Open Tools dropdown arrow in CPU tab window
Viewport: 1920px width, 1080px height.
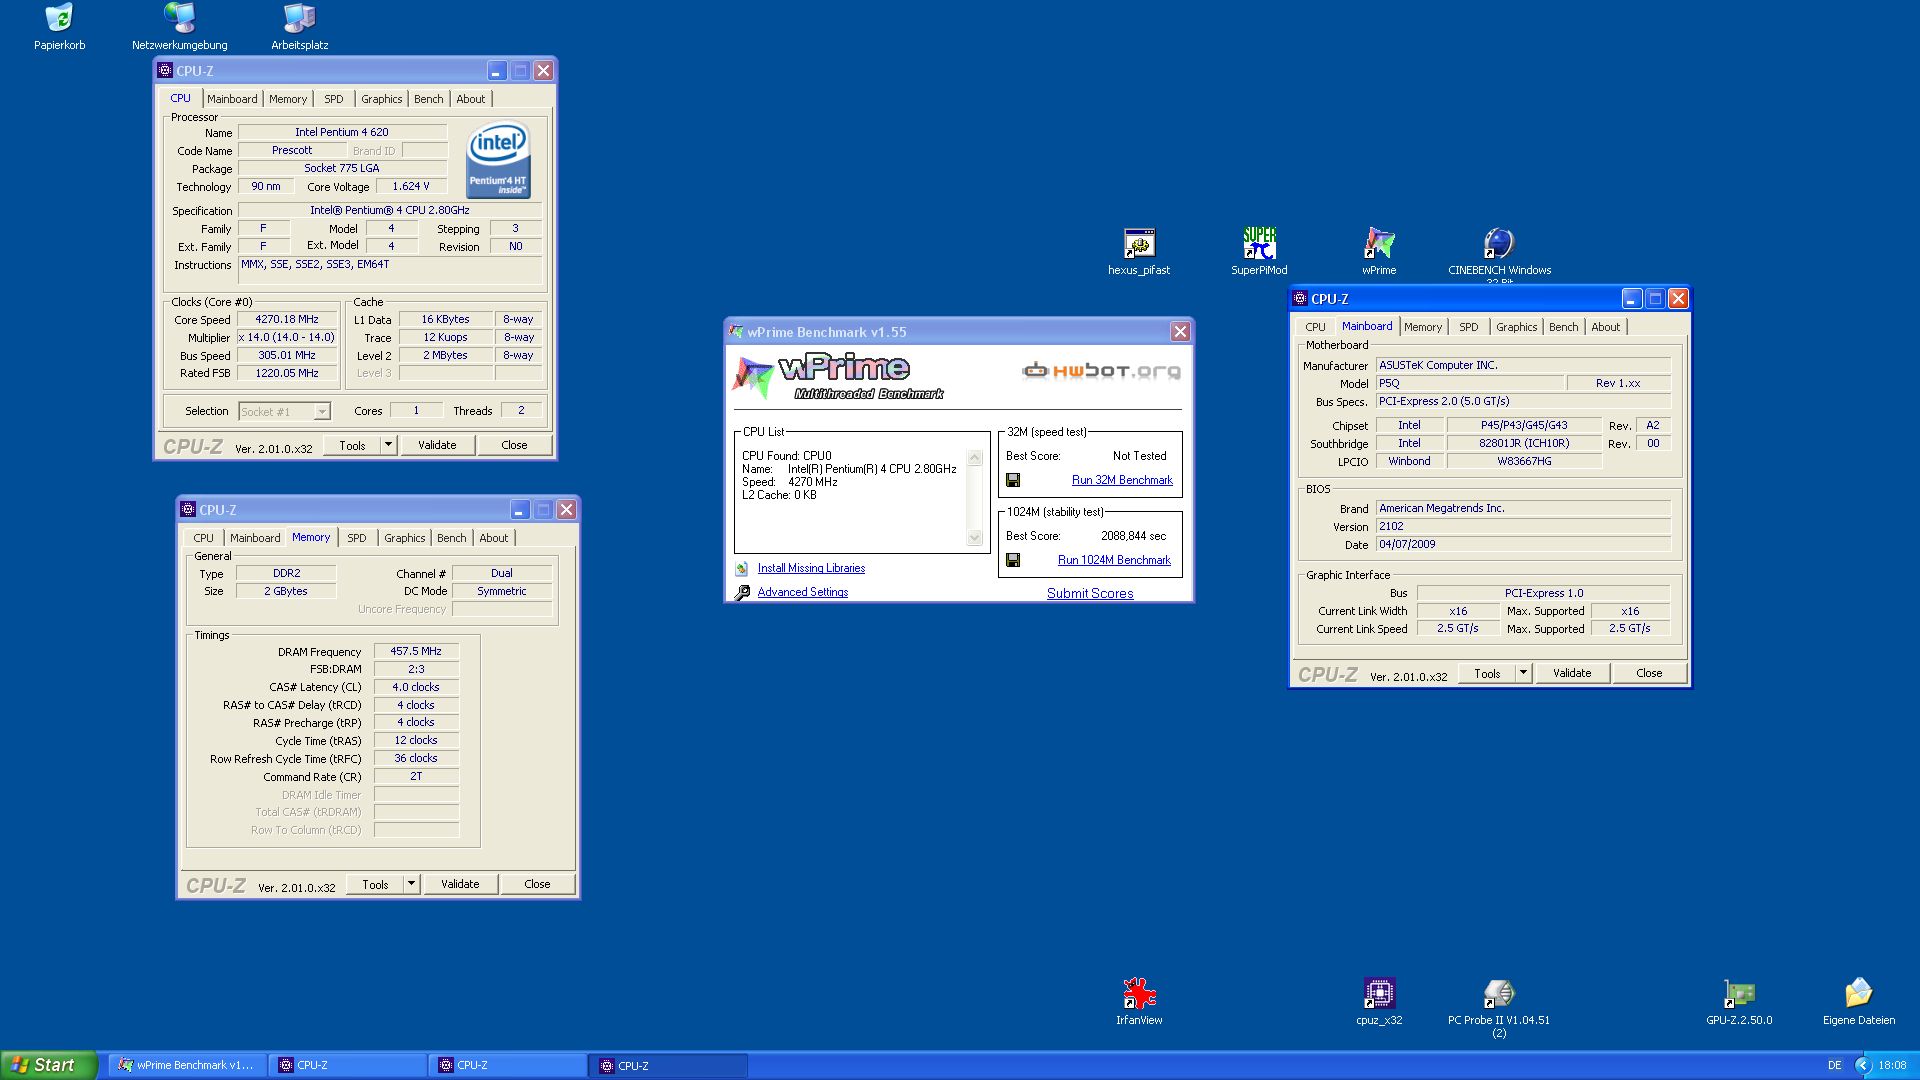pyautogui.click(x=388, y=445)
